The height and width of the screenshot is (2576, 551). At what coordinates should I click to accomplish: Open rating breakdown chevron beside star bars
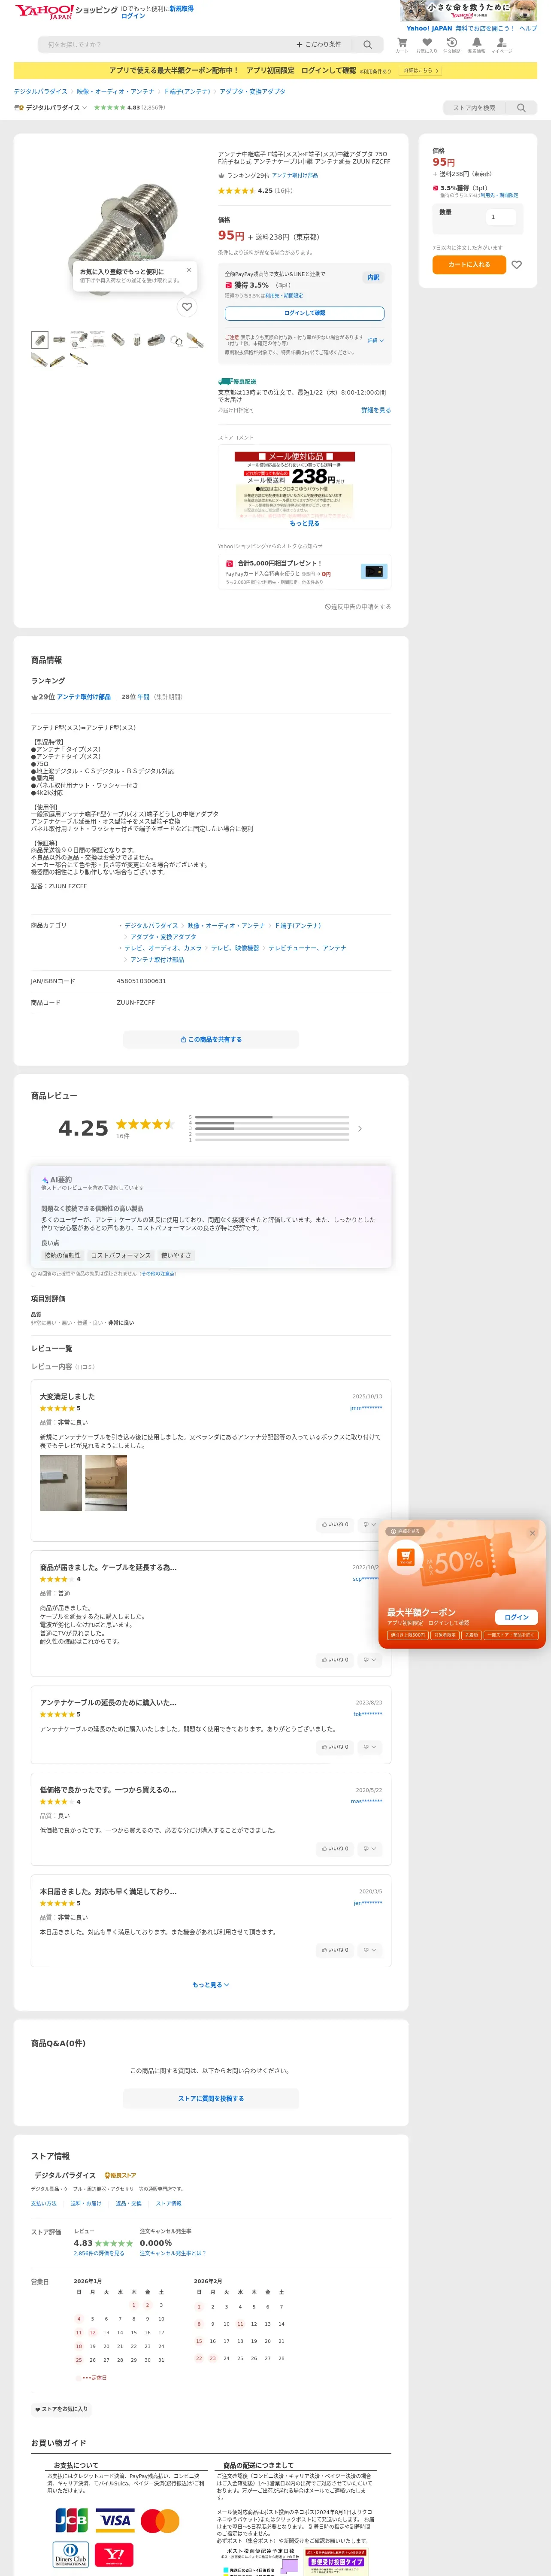click(360, 1129)
